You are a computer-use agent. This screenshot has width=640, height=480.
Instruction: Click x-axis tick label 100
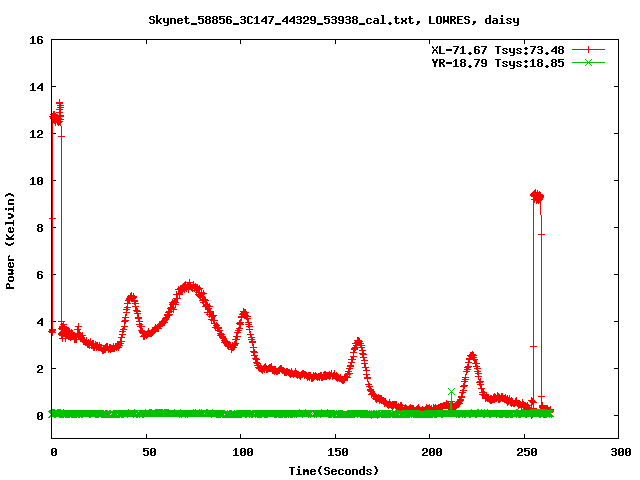pyautogui.click(x=242, y=452)
